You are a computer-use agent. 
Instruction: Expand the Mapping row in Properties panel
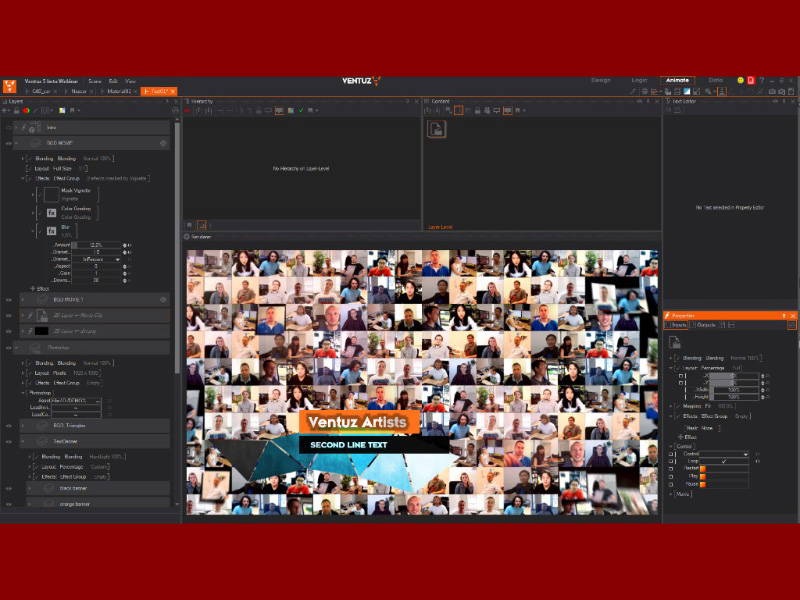(671, 406)
